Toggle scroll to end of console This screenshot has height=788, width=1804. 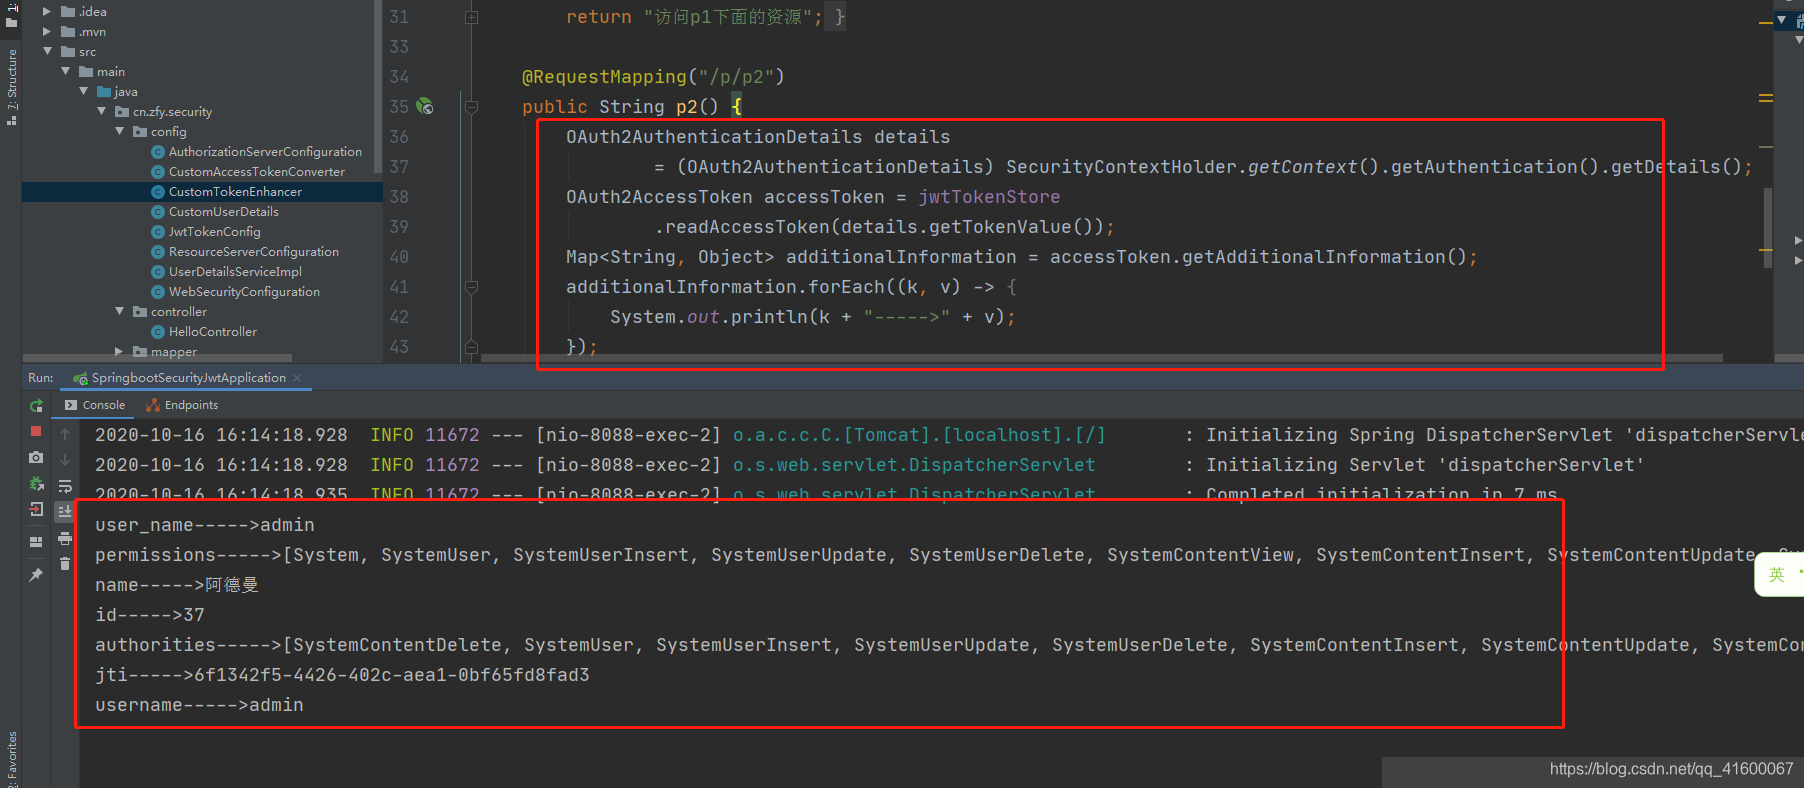(65, 512)
